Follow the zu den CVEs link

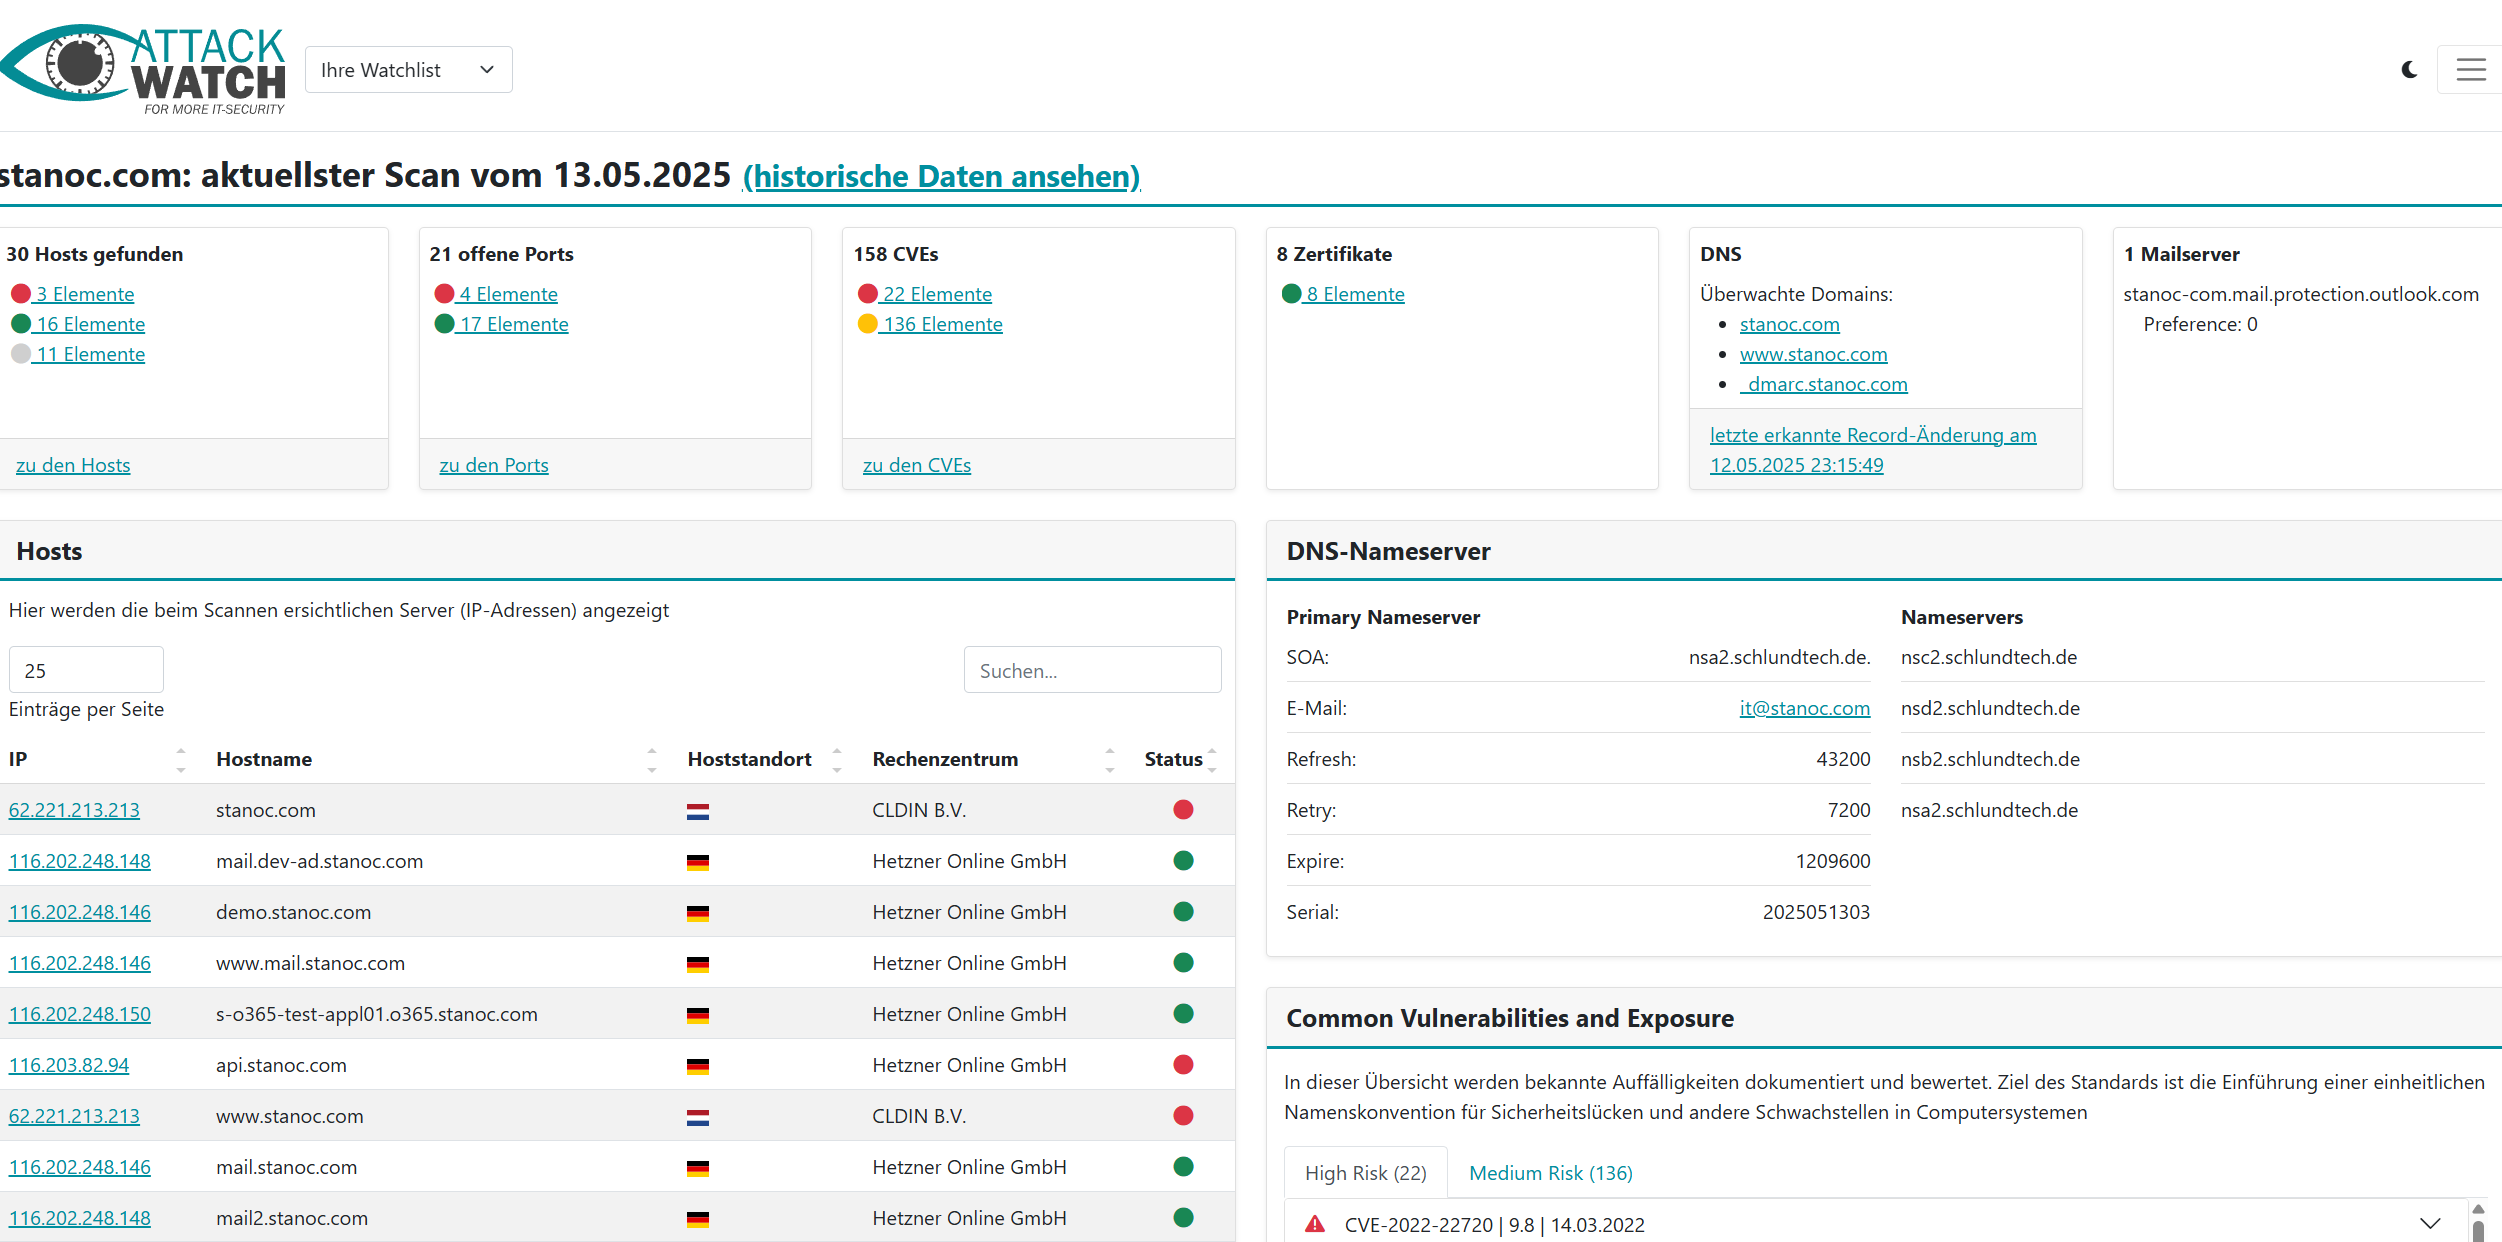tap(916, 465)
